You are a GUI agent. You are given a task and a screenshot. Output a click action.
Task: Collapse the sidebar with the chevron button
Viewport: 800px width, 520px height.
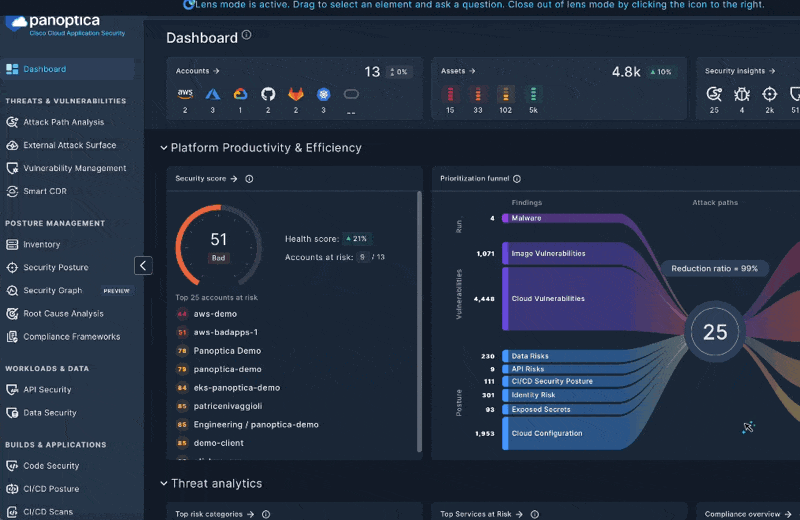[x=143, y=265]
